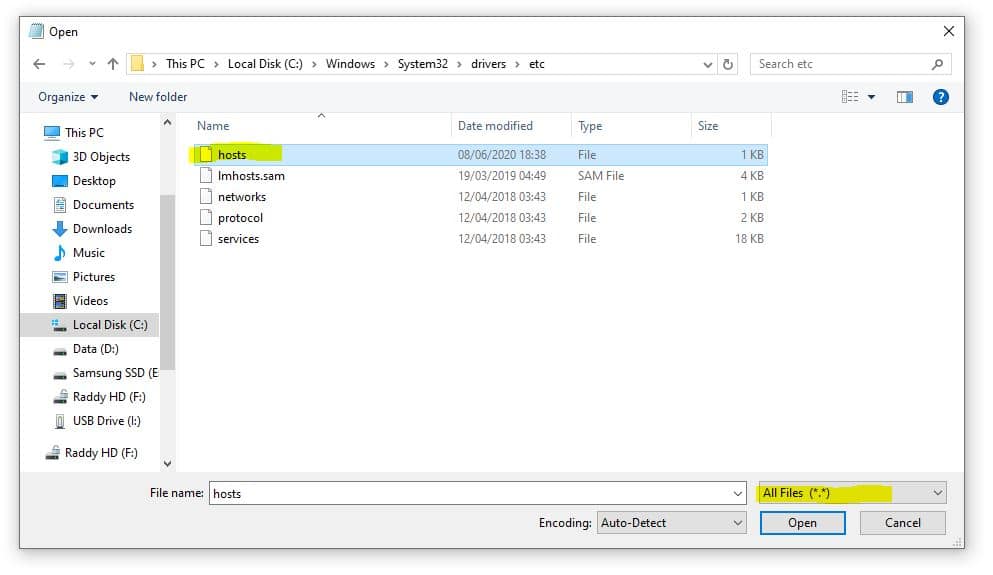Refresh the etc folder listing
The image size is (993, 575).
[729, 64]
